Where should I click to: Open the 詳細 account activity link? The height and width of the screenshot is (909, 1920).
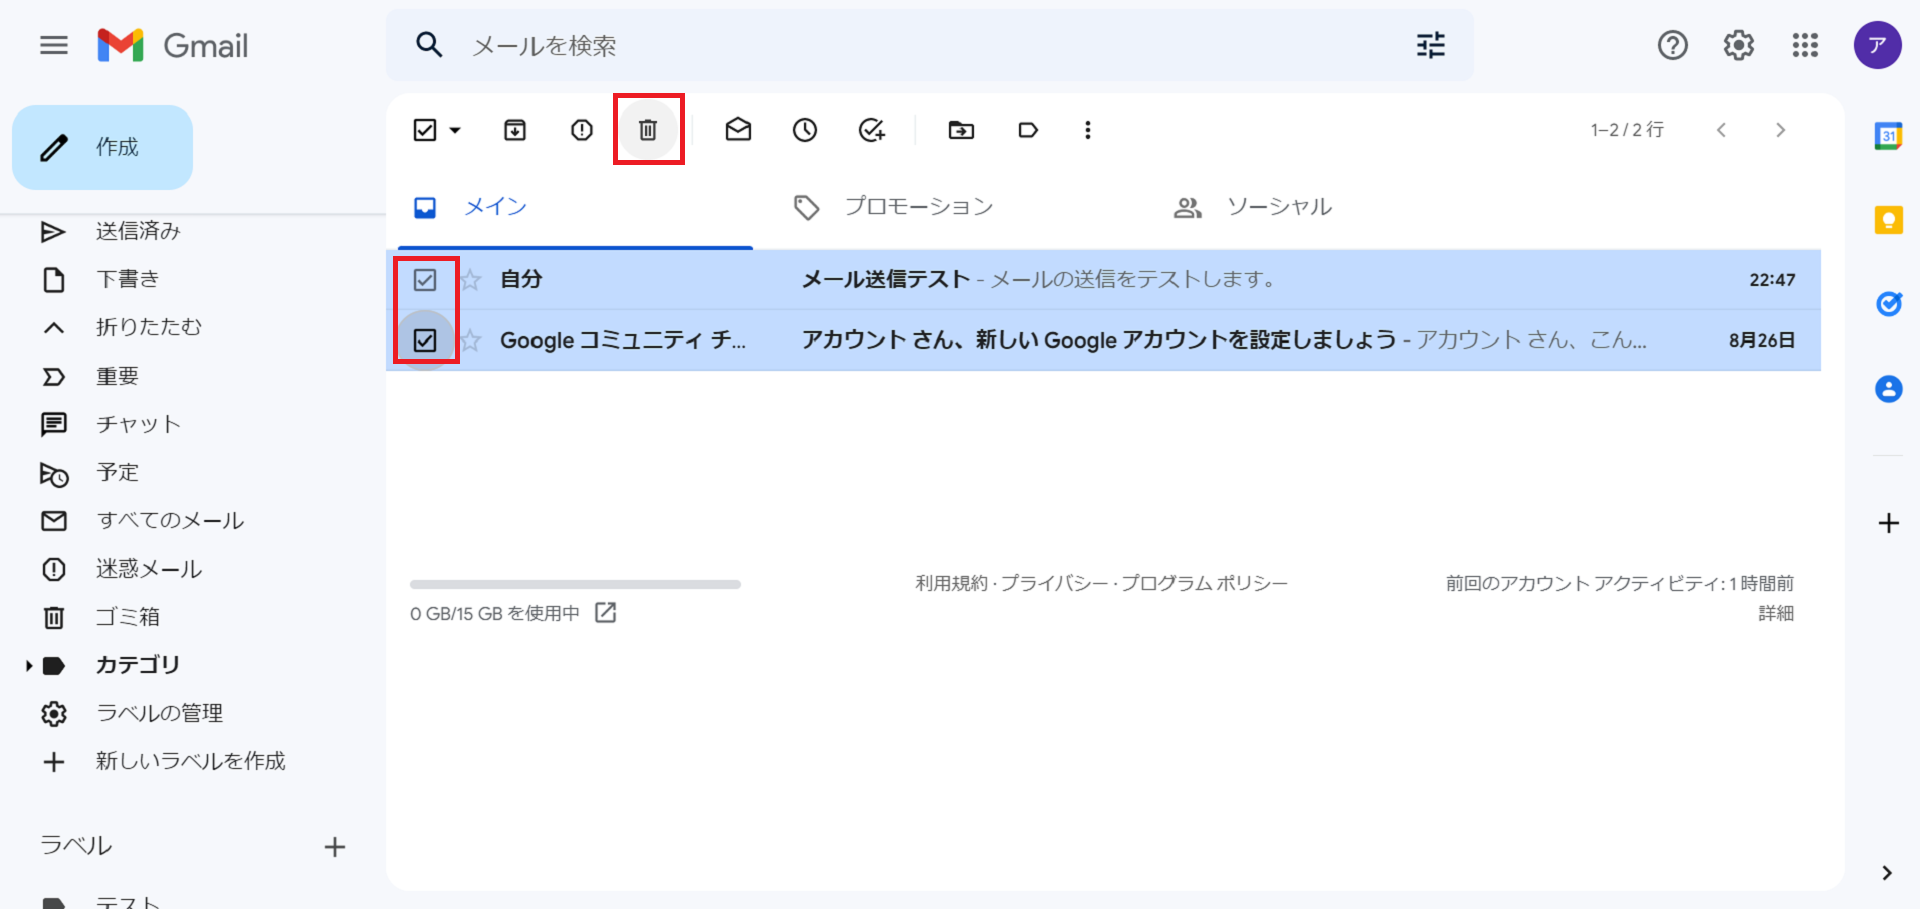pos(1775,613)
